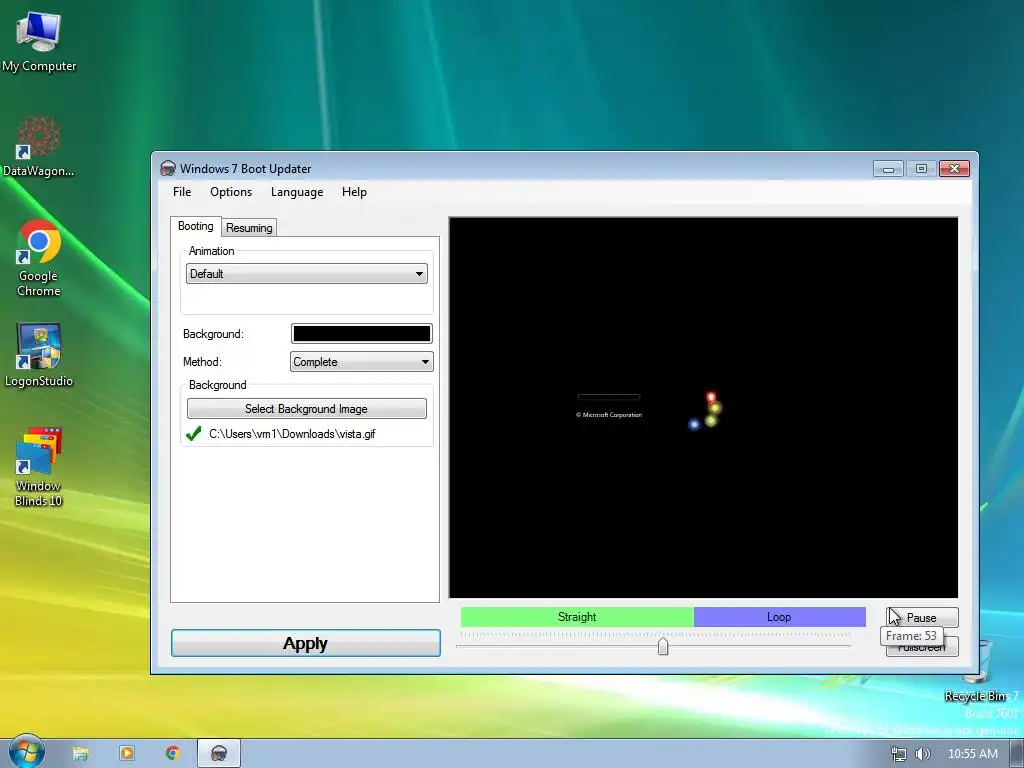The height and width of the screenshot is (768, 1024).
Task: Open WindowBlinds 10 desktop shortcut
Action: (x=39, y=467)
